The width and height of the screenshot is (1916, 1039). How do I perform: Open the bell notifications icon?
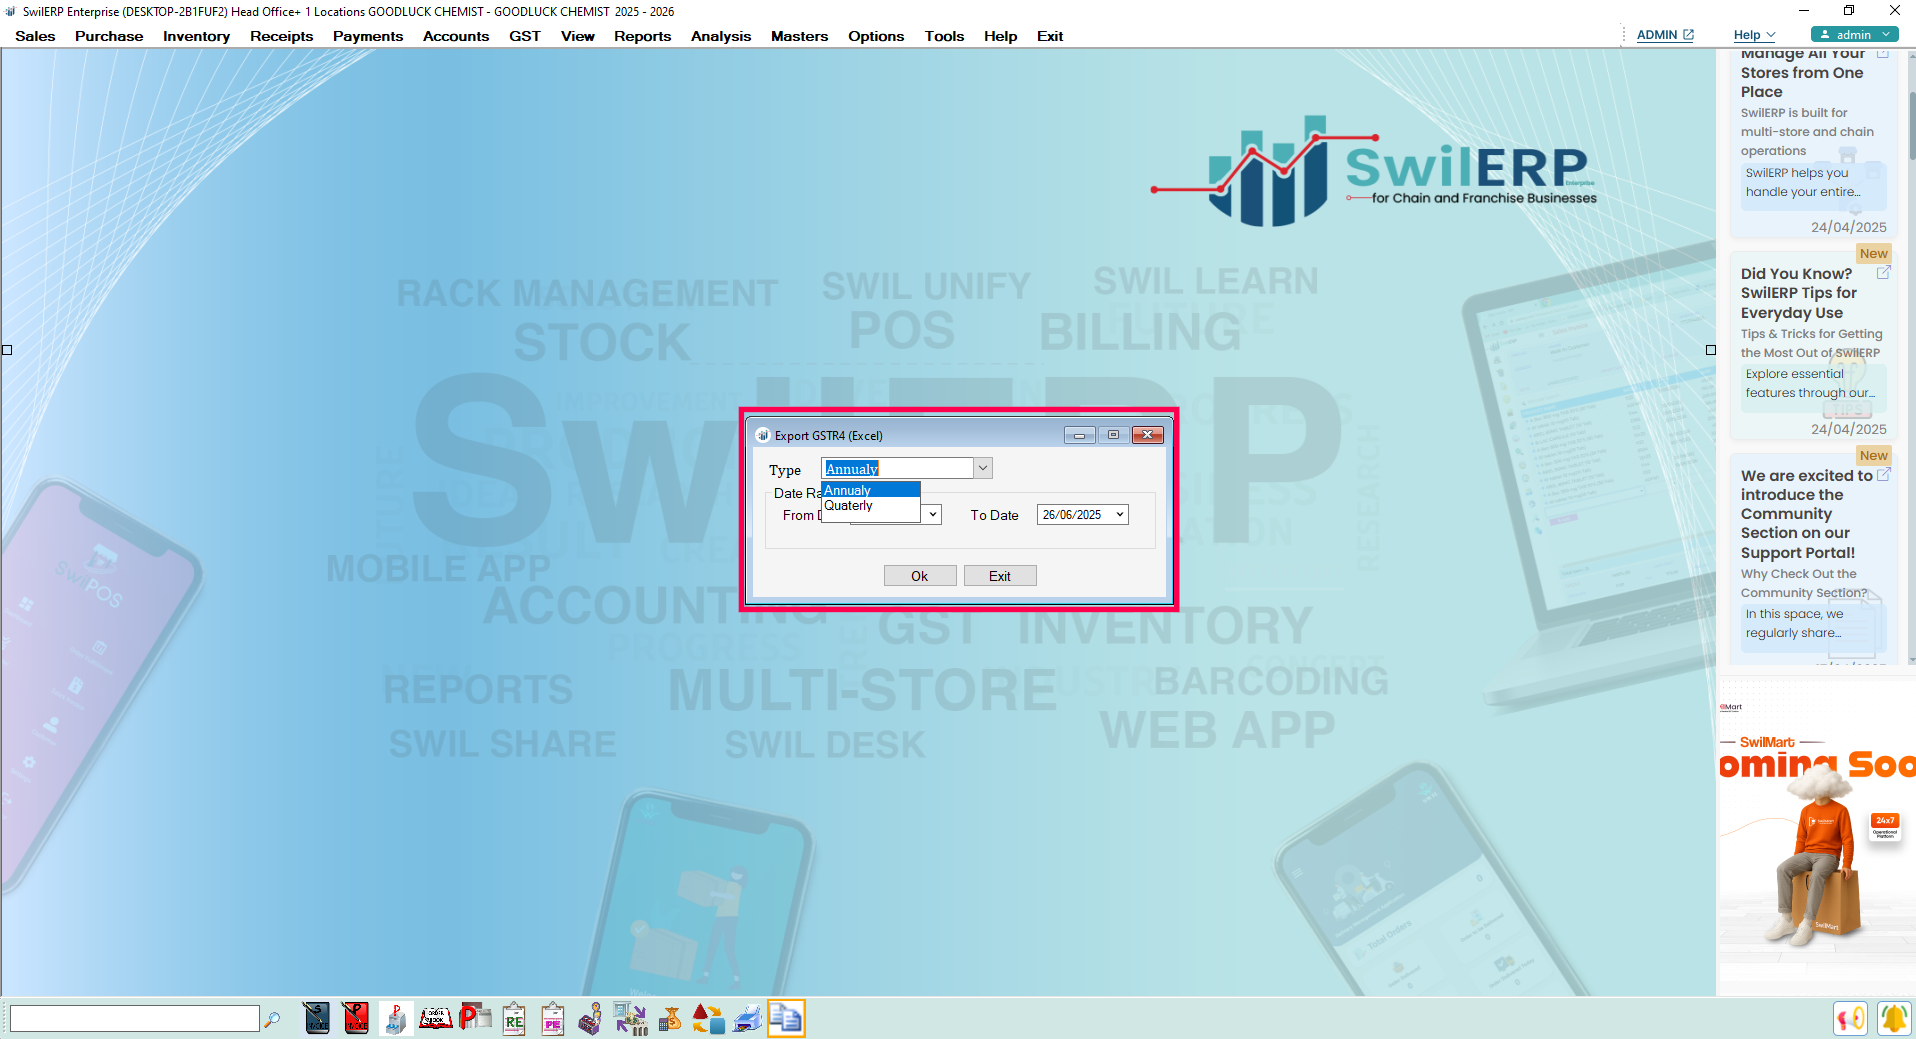pos(1894,1018)
